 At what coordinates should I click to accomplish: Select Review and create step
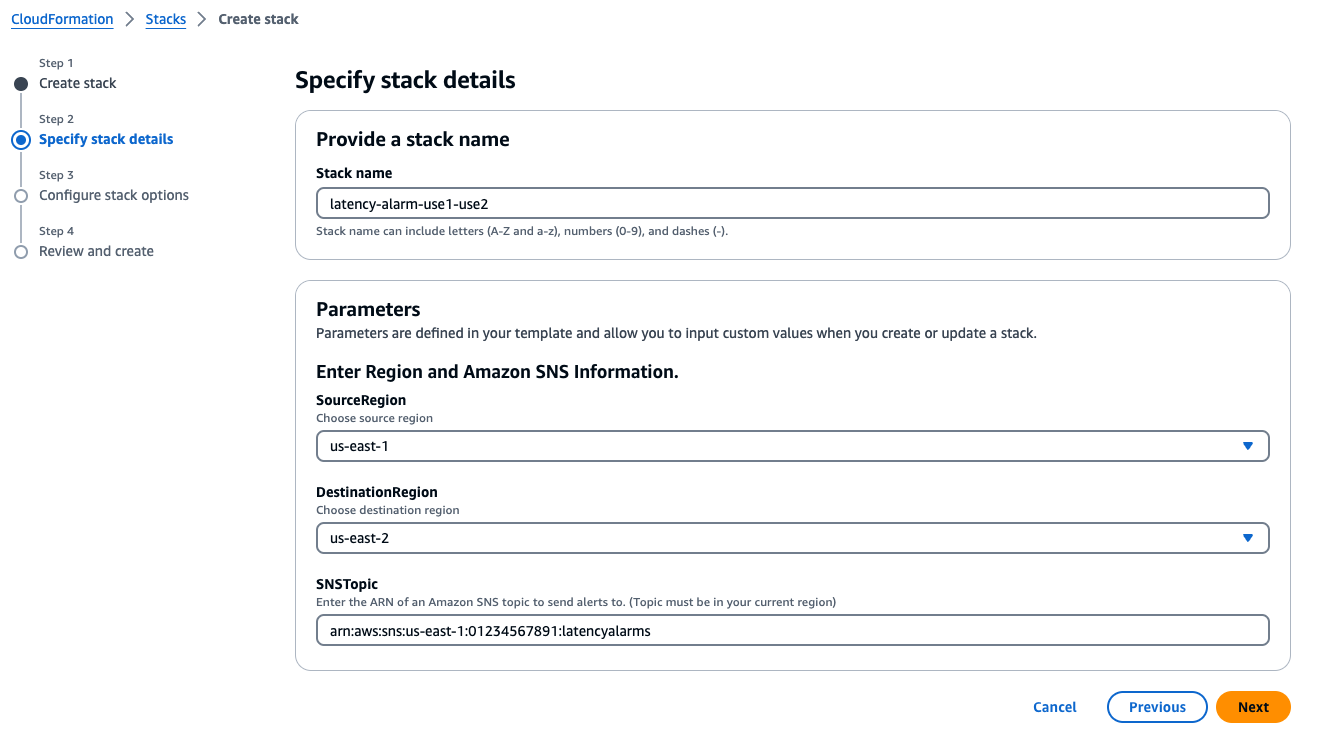[x=96, y=252]
